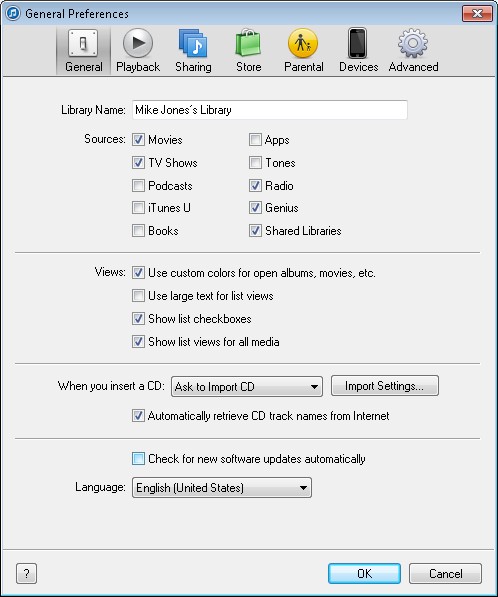Expand the Ask to Import CD dropdown

(247, 387)
